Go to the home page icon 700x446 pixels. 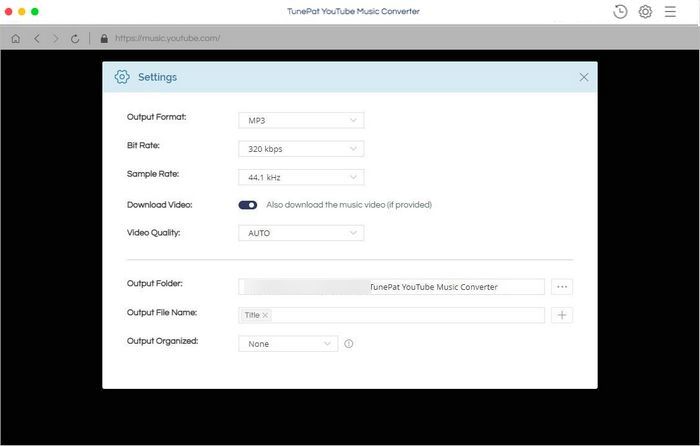[16, 38]
